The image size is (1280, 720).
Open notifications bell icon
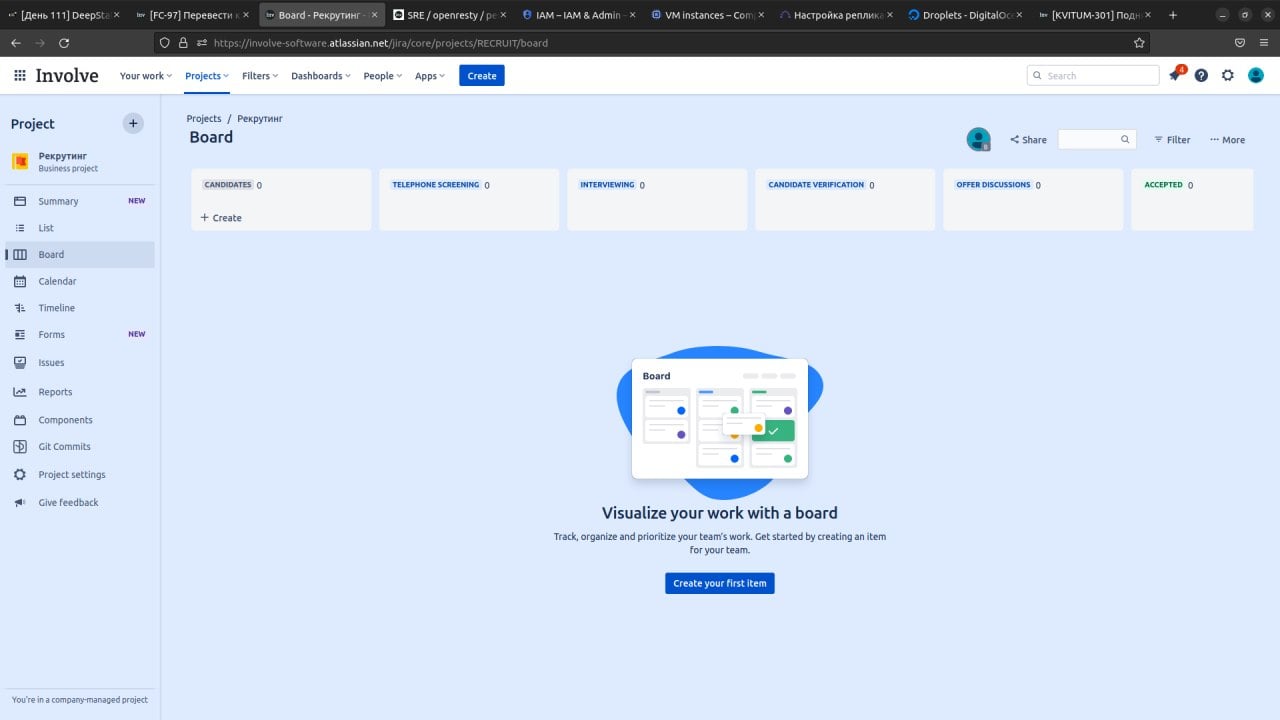[x=1175, y=75]
